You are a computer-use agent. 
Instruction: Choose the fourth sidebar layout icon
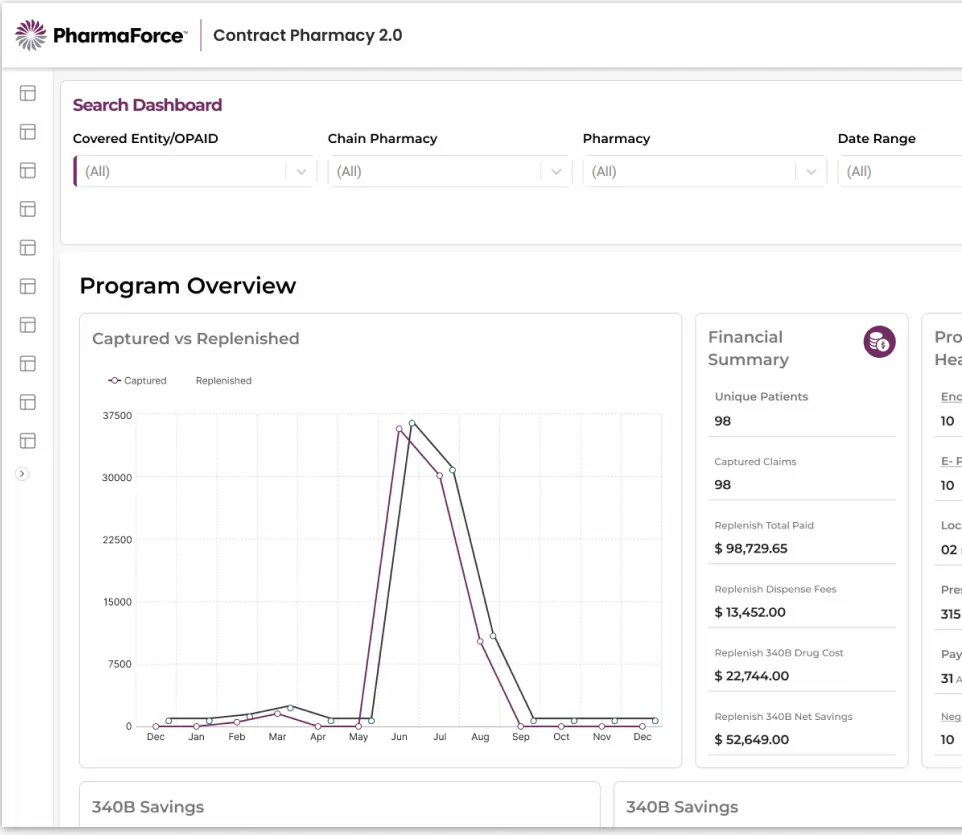click(28, 209)
